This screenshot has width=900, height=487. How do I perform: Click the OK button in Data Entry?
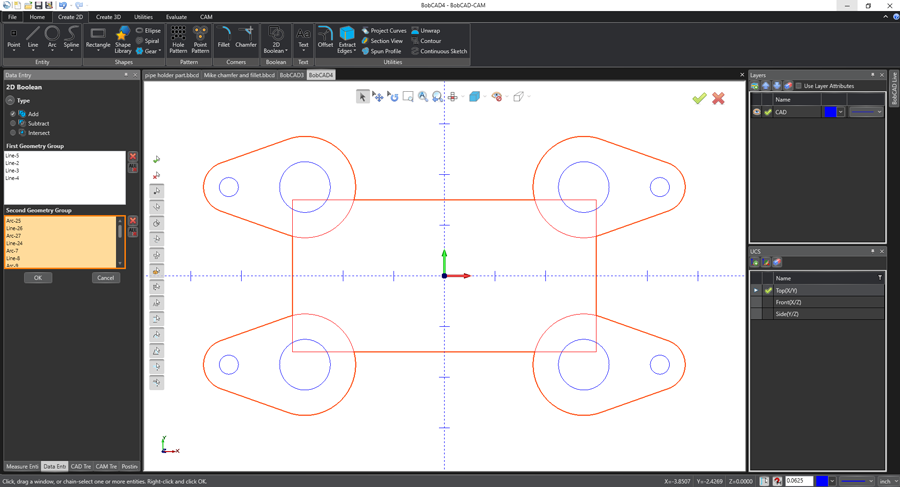pos(38,278)
